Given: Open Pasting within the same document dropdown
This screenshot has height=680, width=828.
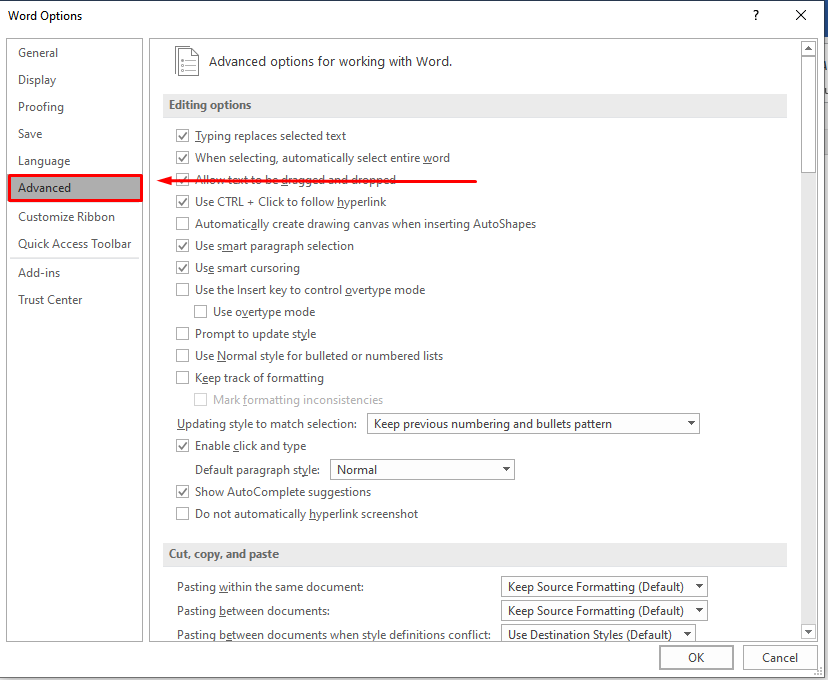Looking at the screenshot, I should 604,587.
